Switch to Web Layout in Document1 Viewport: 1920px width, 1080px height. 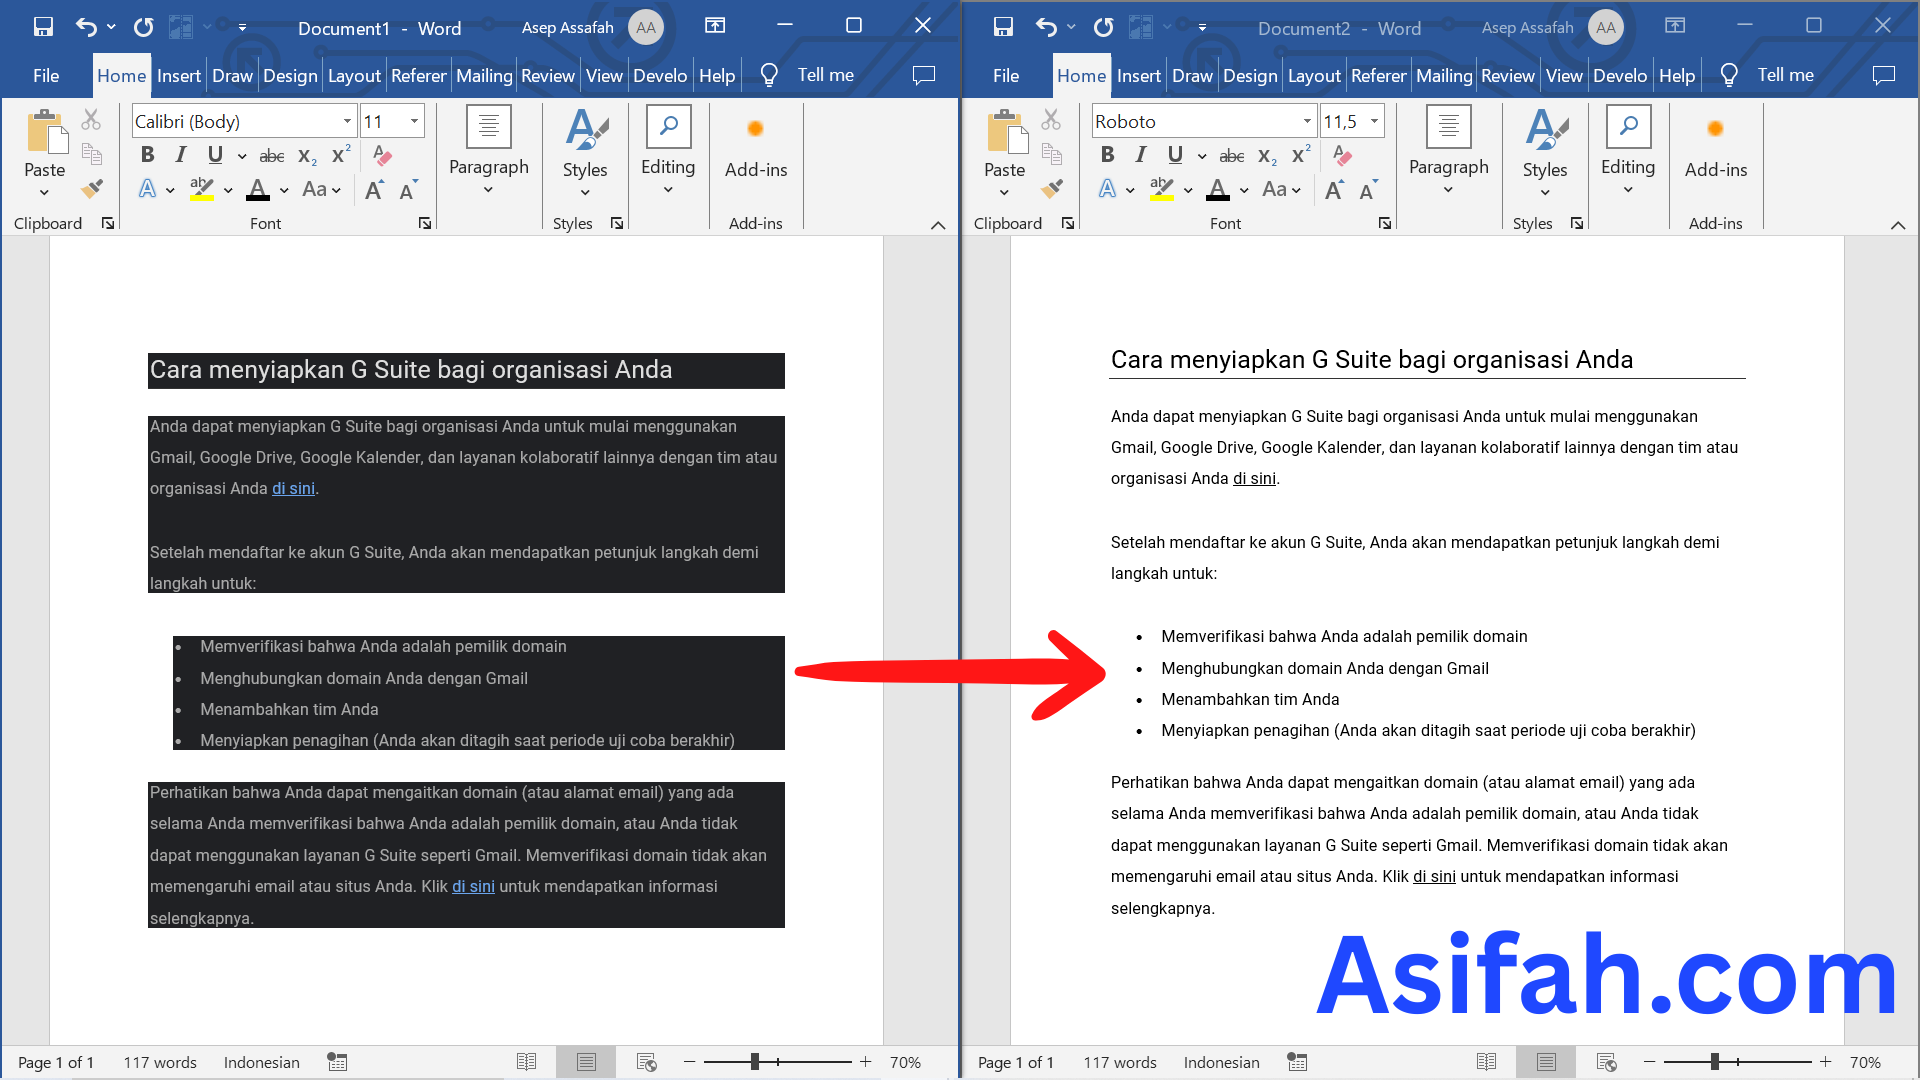646,1062
